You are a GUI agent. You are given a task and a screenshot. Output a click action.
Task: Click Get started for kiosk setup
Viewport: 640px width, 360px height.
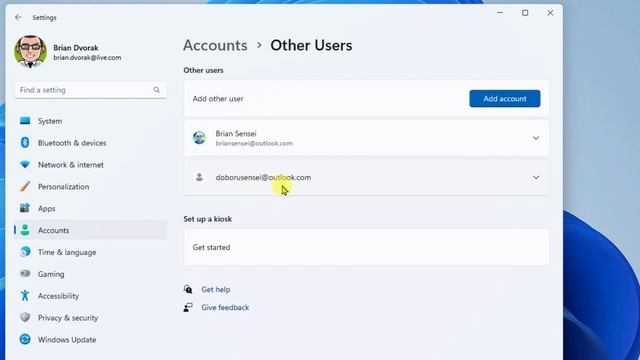(366, 247)
